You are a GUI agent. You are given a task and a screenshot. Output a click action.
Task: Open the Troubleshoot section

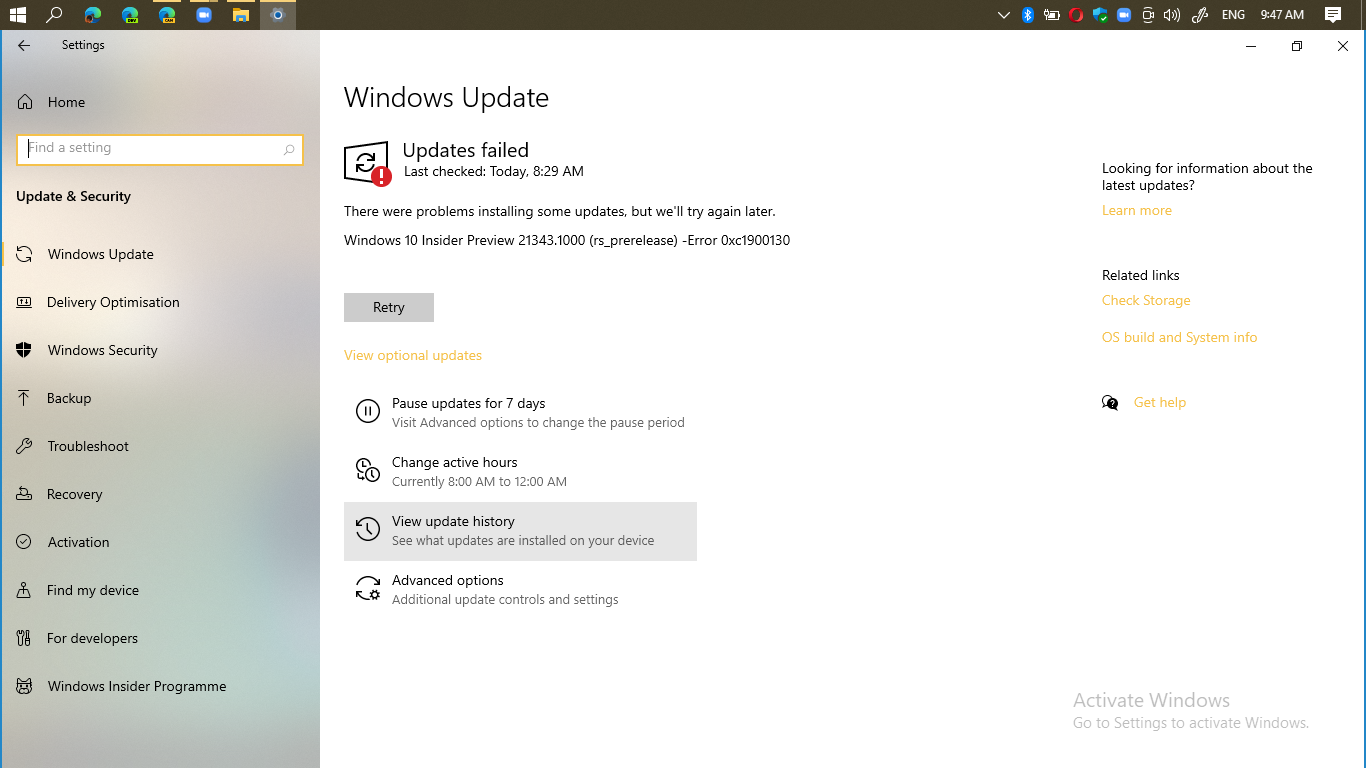click(x=160, y=446)
